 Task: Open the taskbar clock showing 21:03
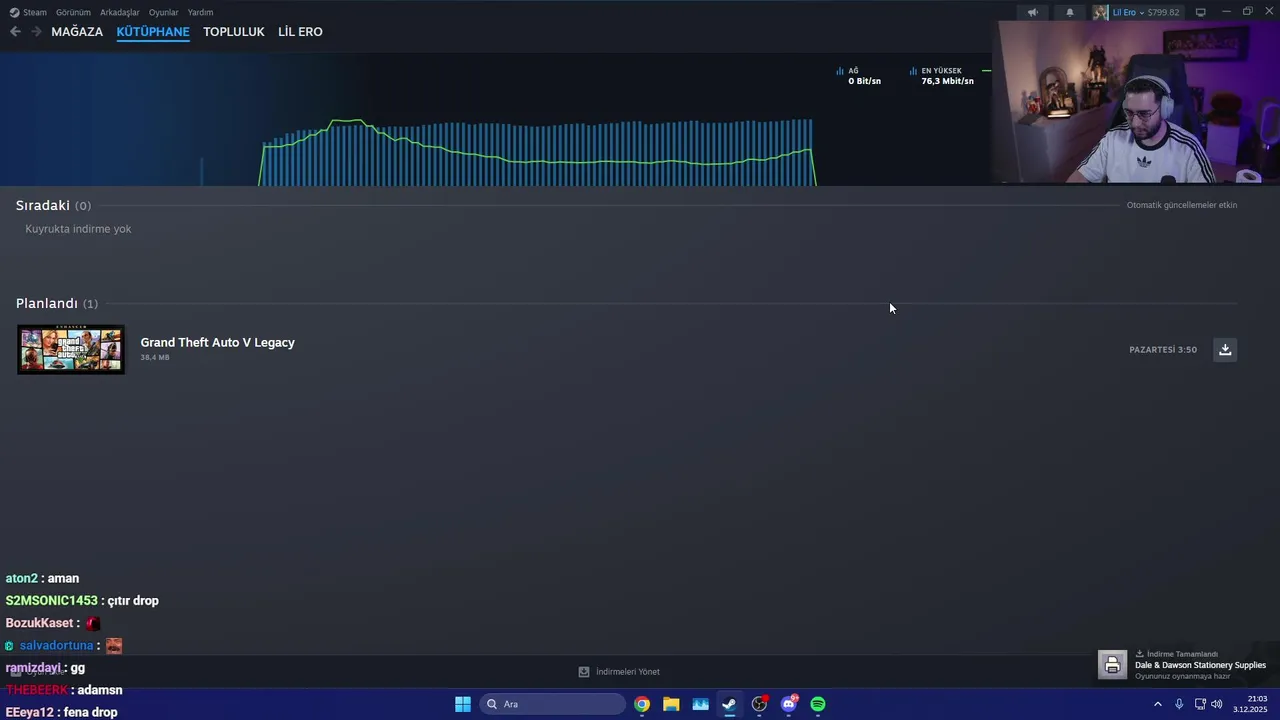(1250, 704)
